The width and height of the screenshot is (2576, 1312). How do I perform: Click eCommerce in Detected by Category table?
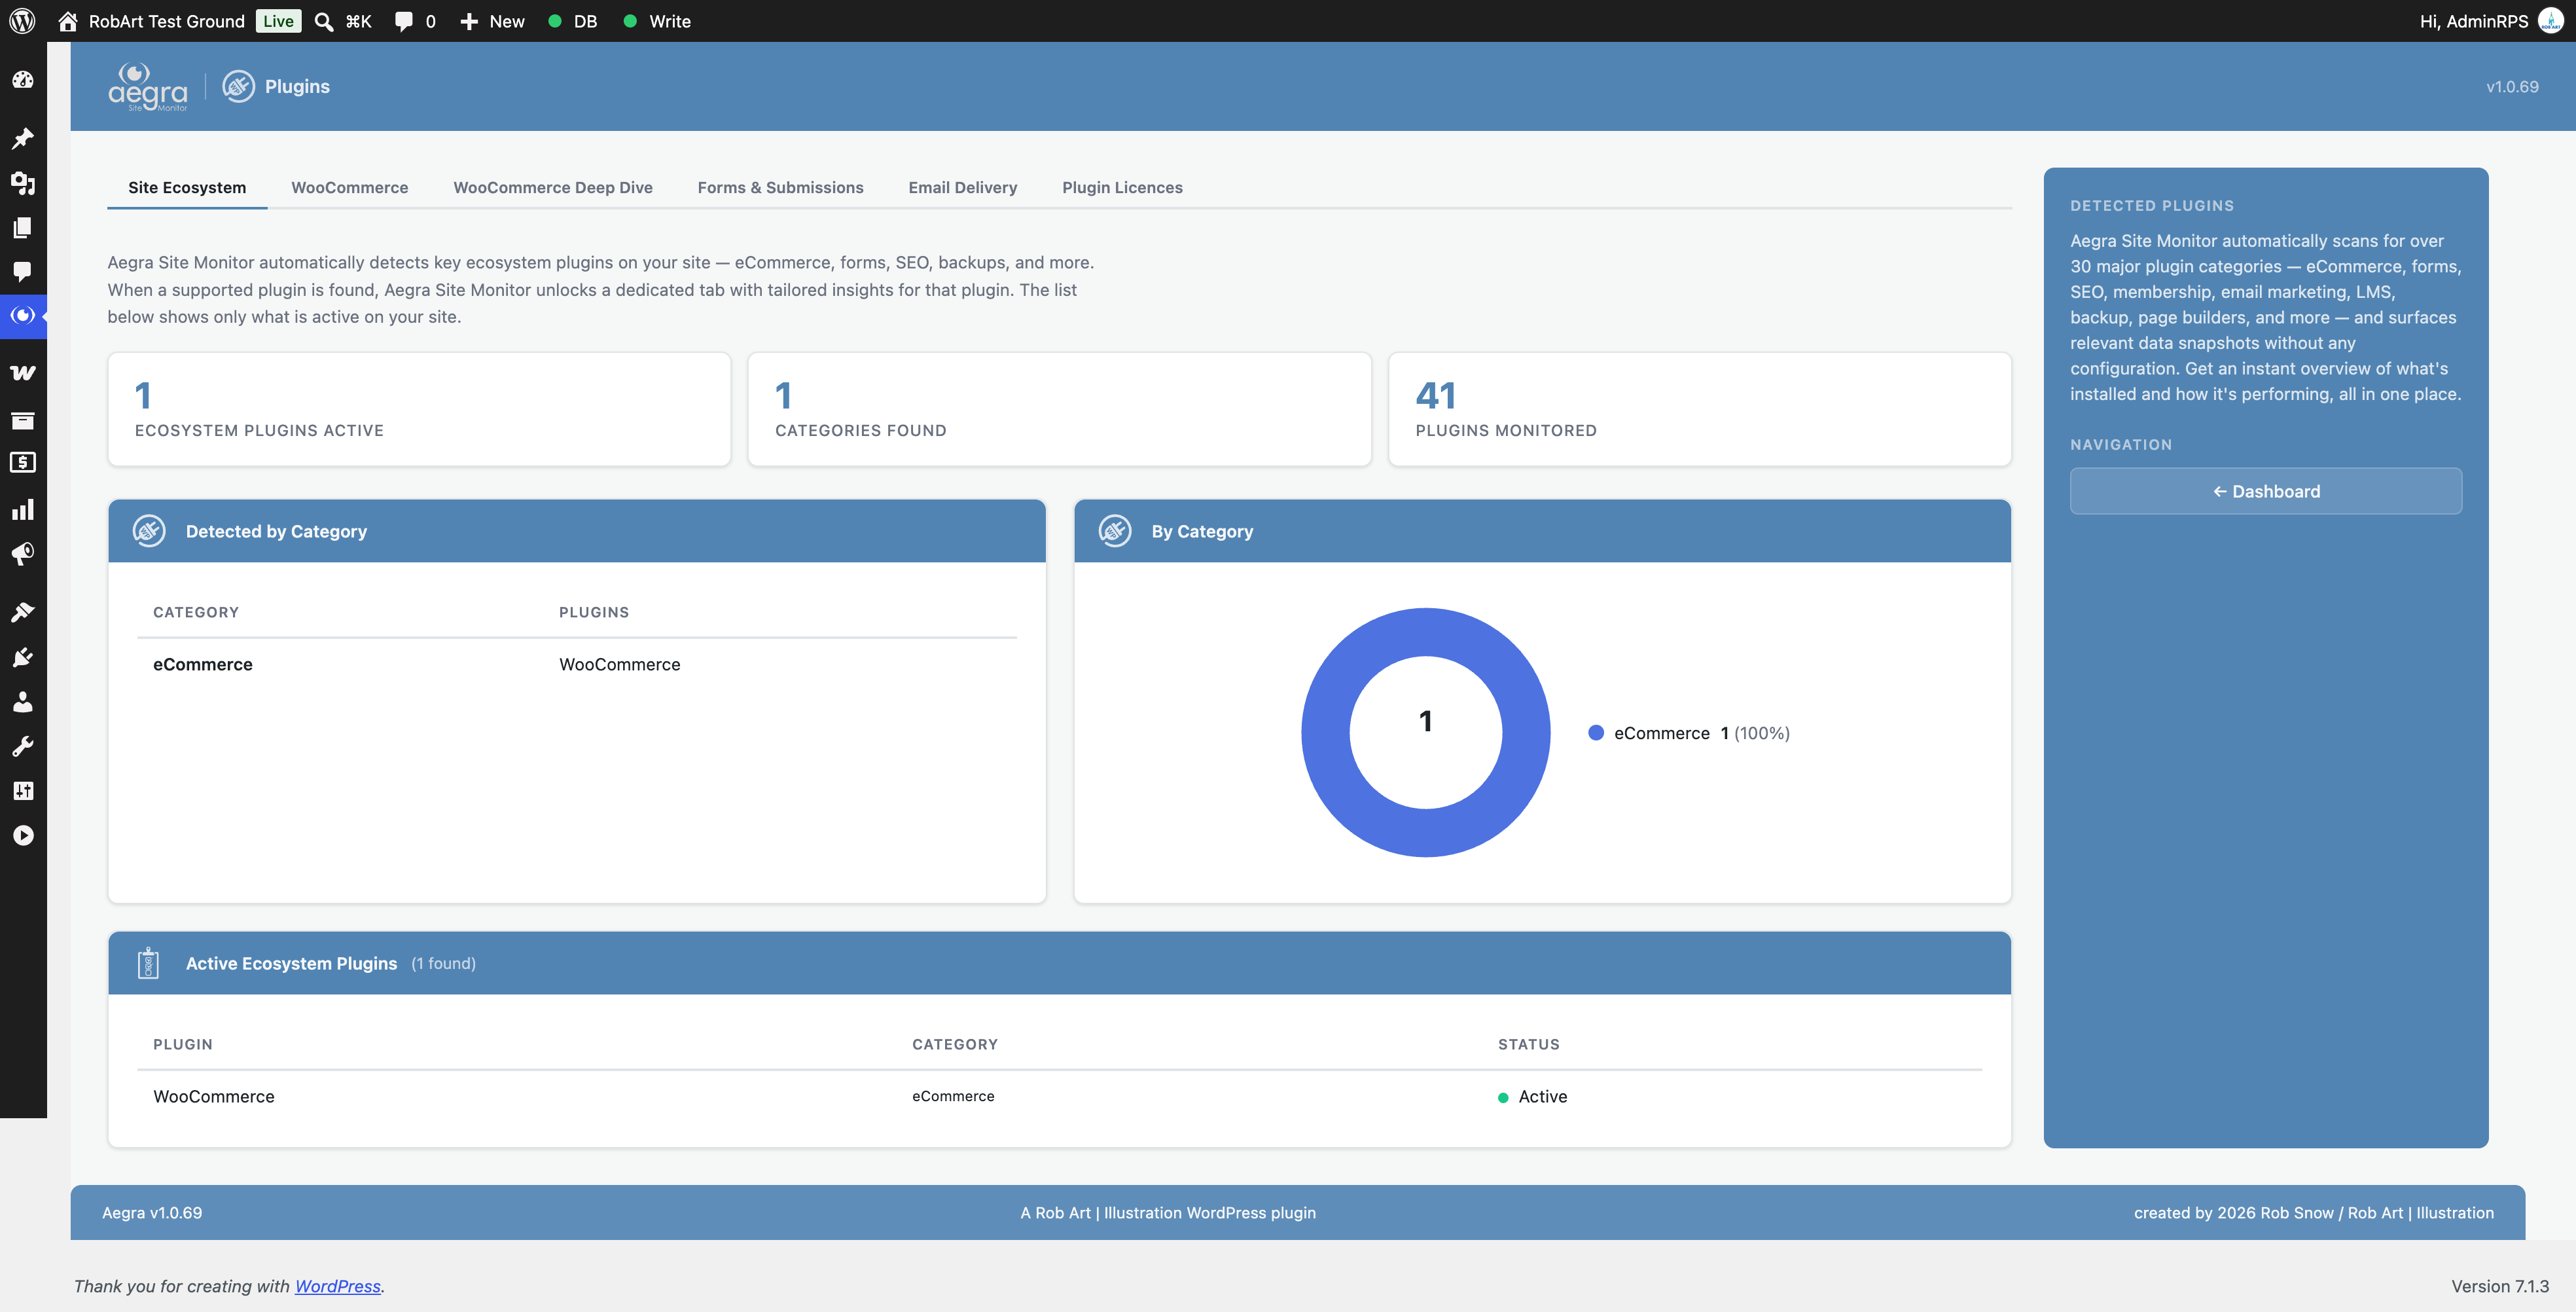click(x=203, y=665)
